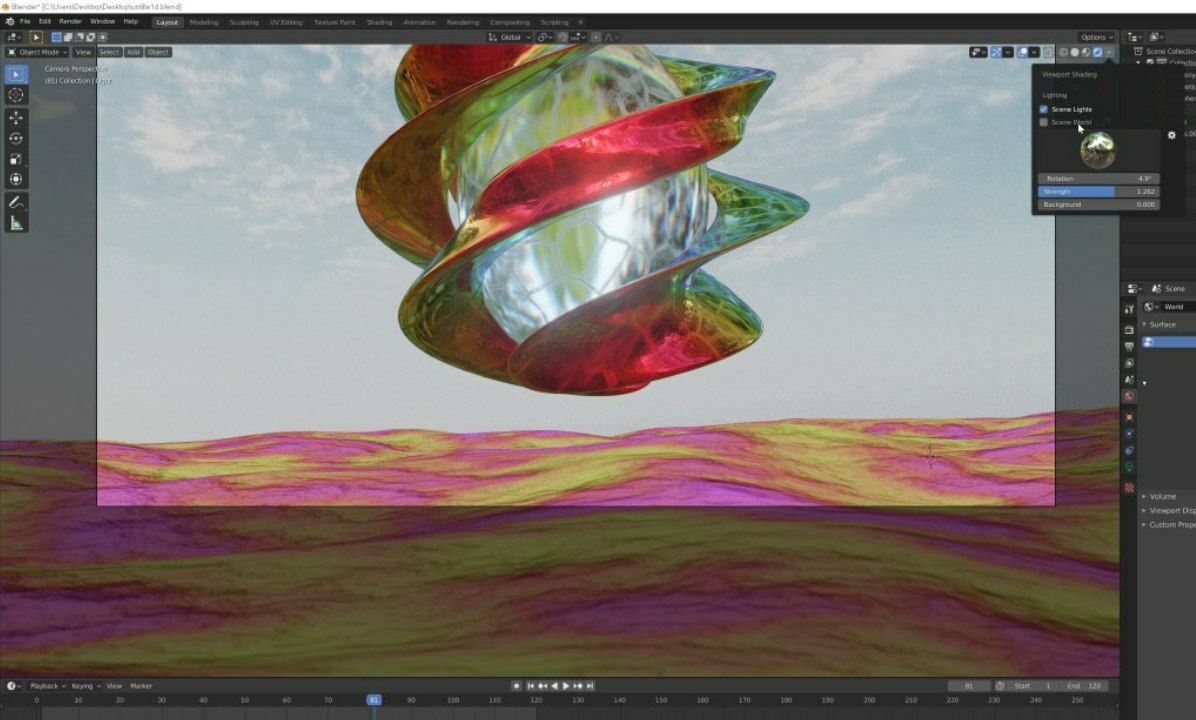The width and height of the screenshot is (1196, 720).
Task: Open the Texture properties tab
Action: coord(1129,487)
